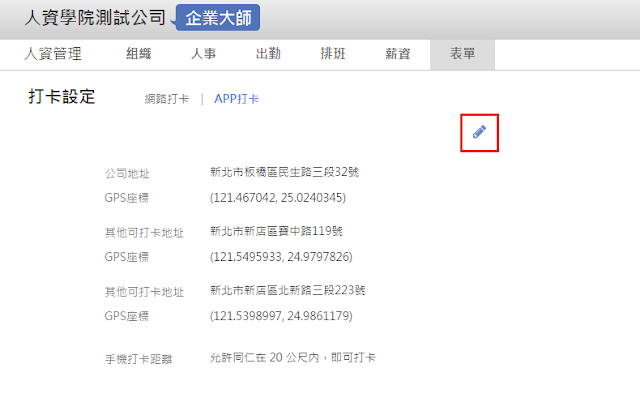
Task: Click text 允許同仁在 20 公尺內，即可打卡
Action: pos(293,358)
